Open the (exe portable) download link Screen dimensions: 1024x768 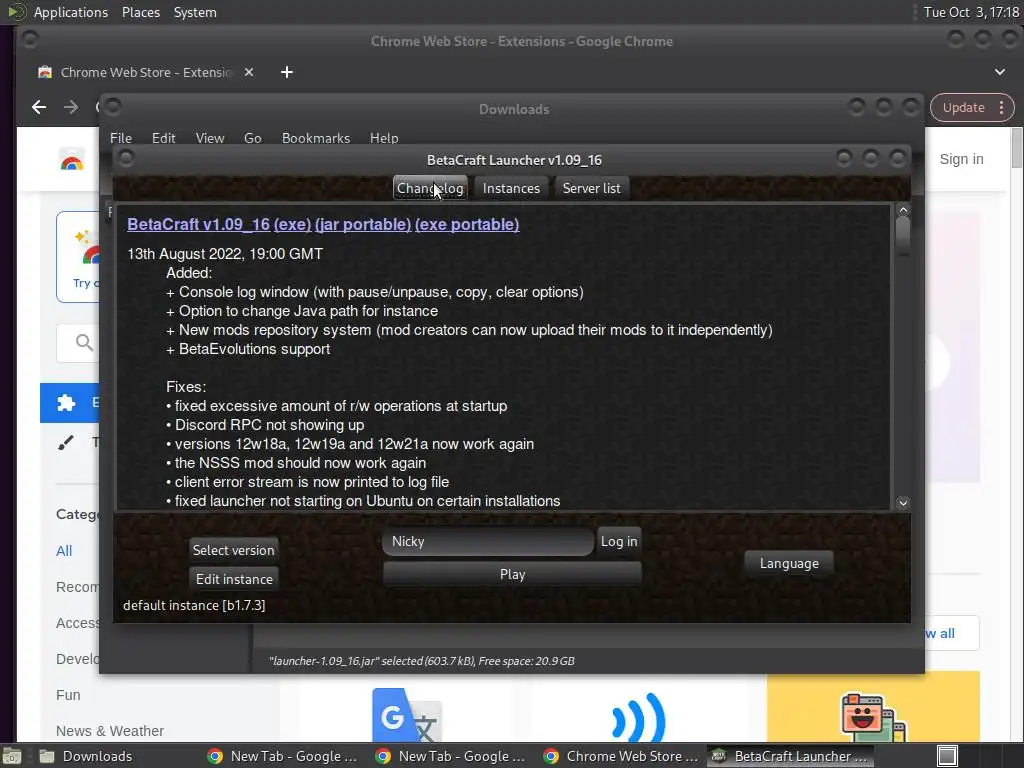pos(467,224)
